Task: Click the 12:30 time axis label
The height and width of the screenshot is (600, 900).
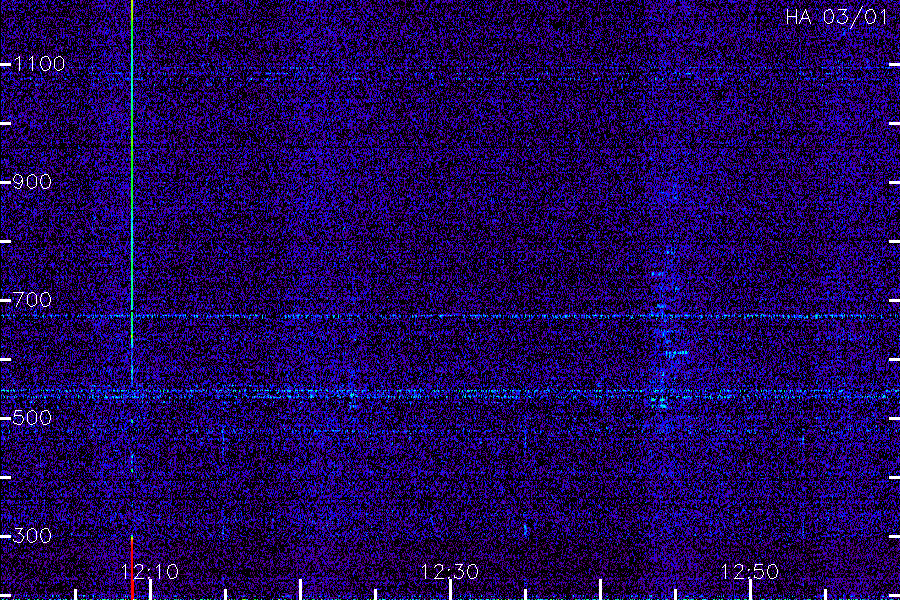Action: (x=449, y=572)
